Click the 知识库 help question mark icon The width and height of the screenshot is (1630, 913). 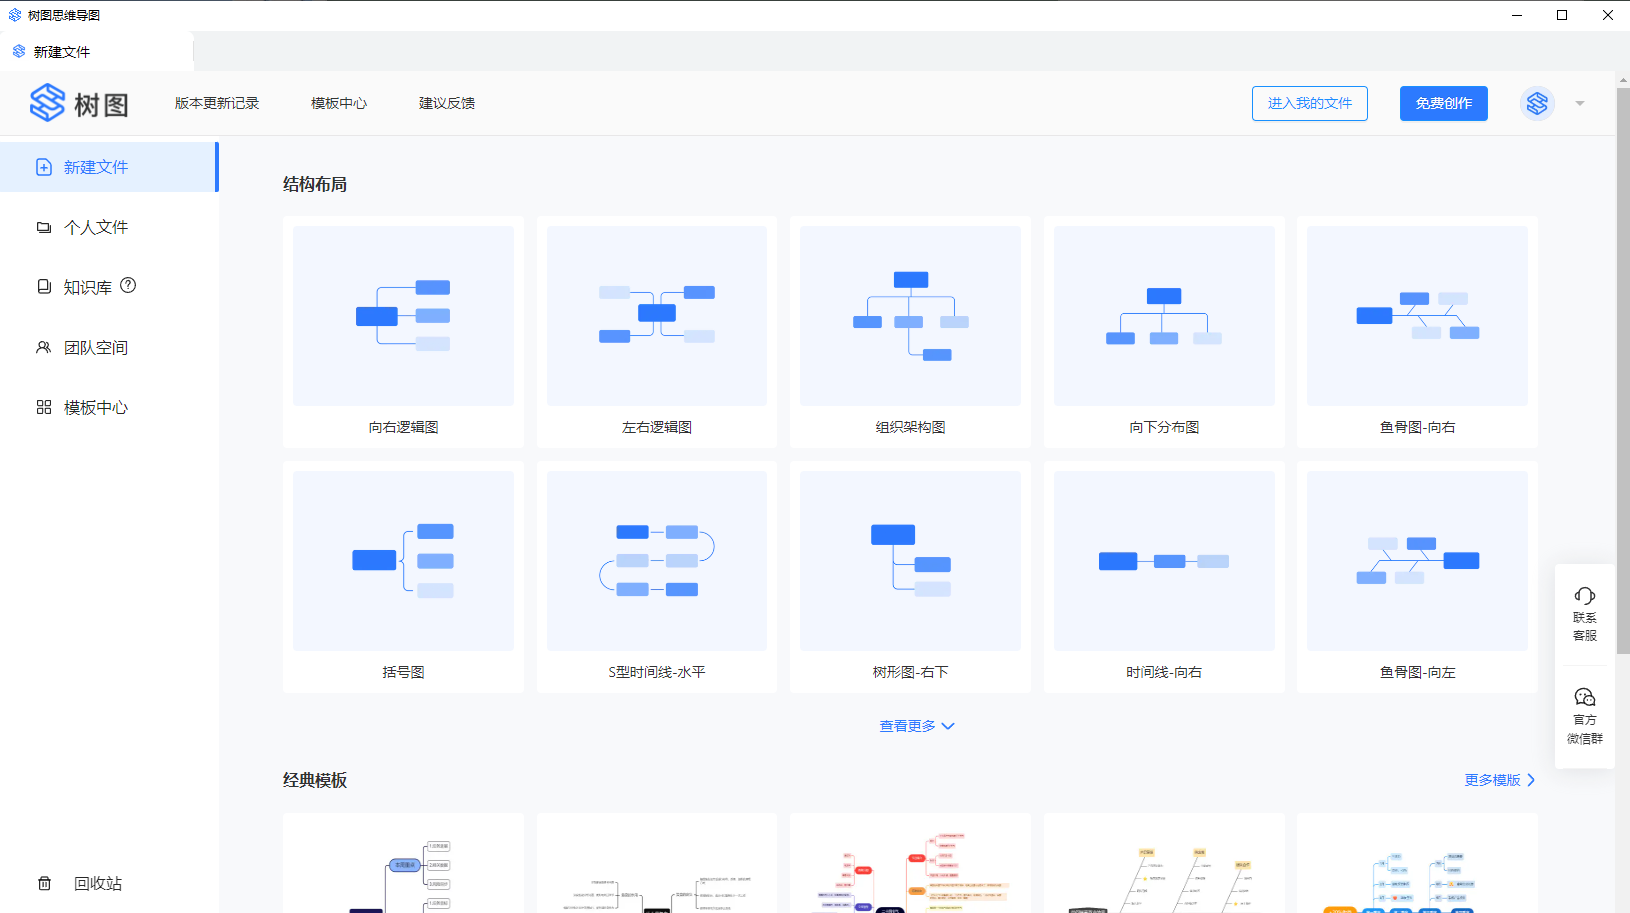point(128,286)
